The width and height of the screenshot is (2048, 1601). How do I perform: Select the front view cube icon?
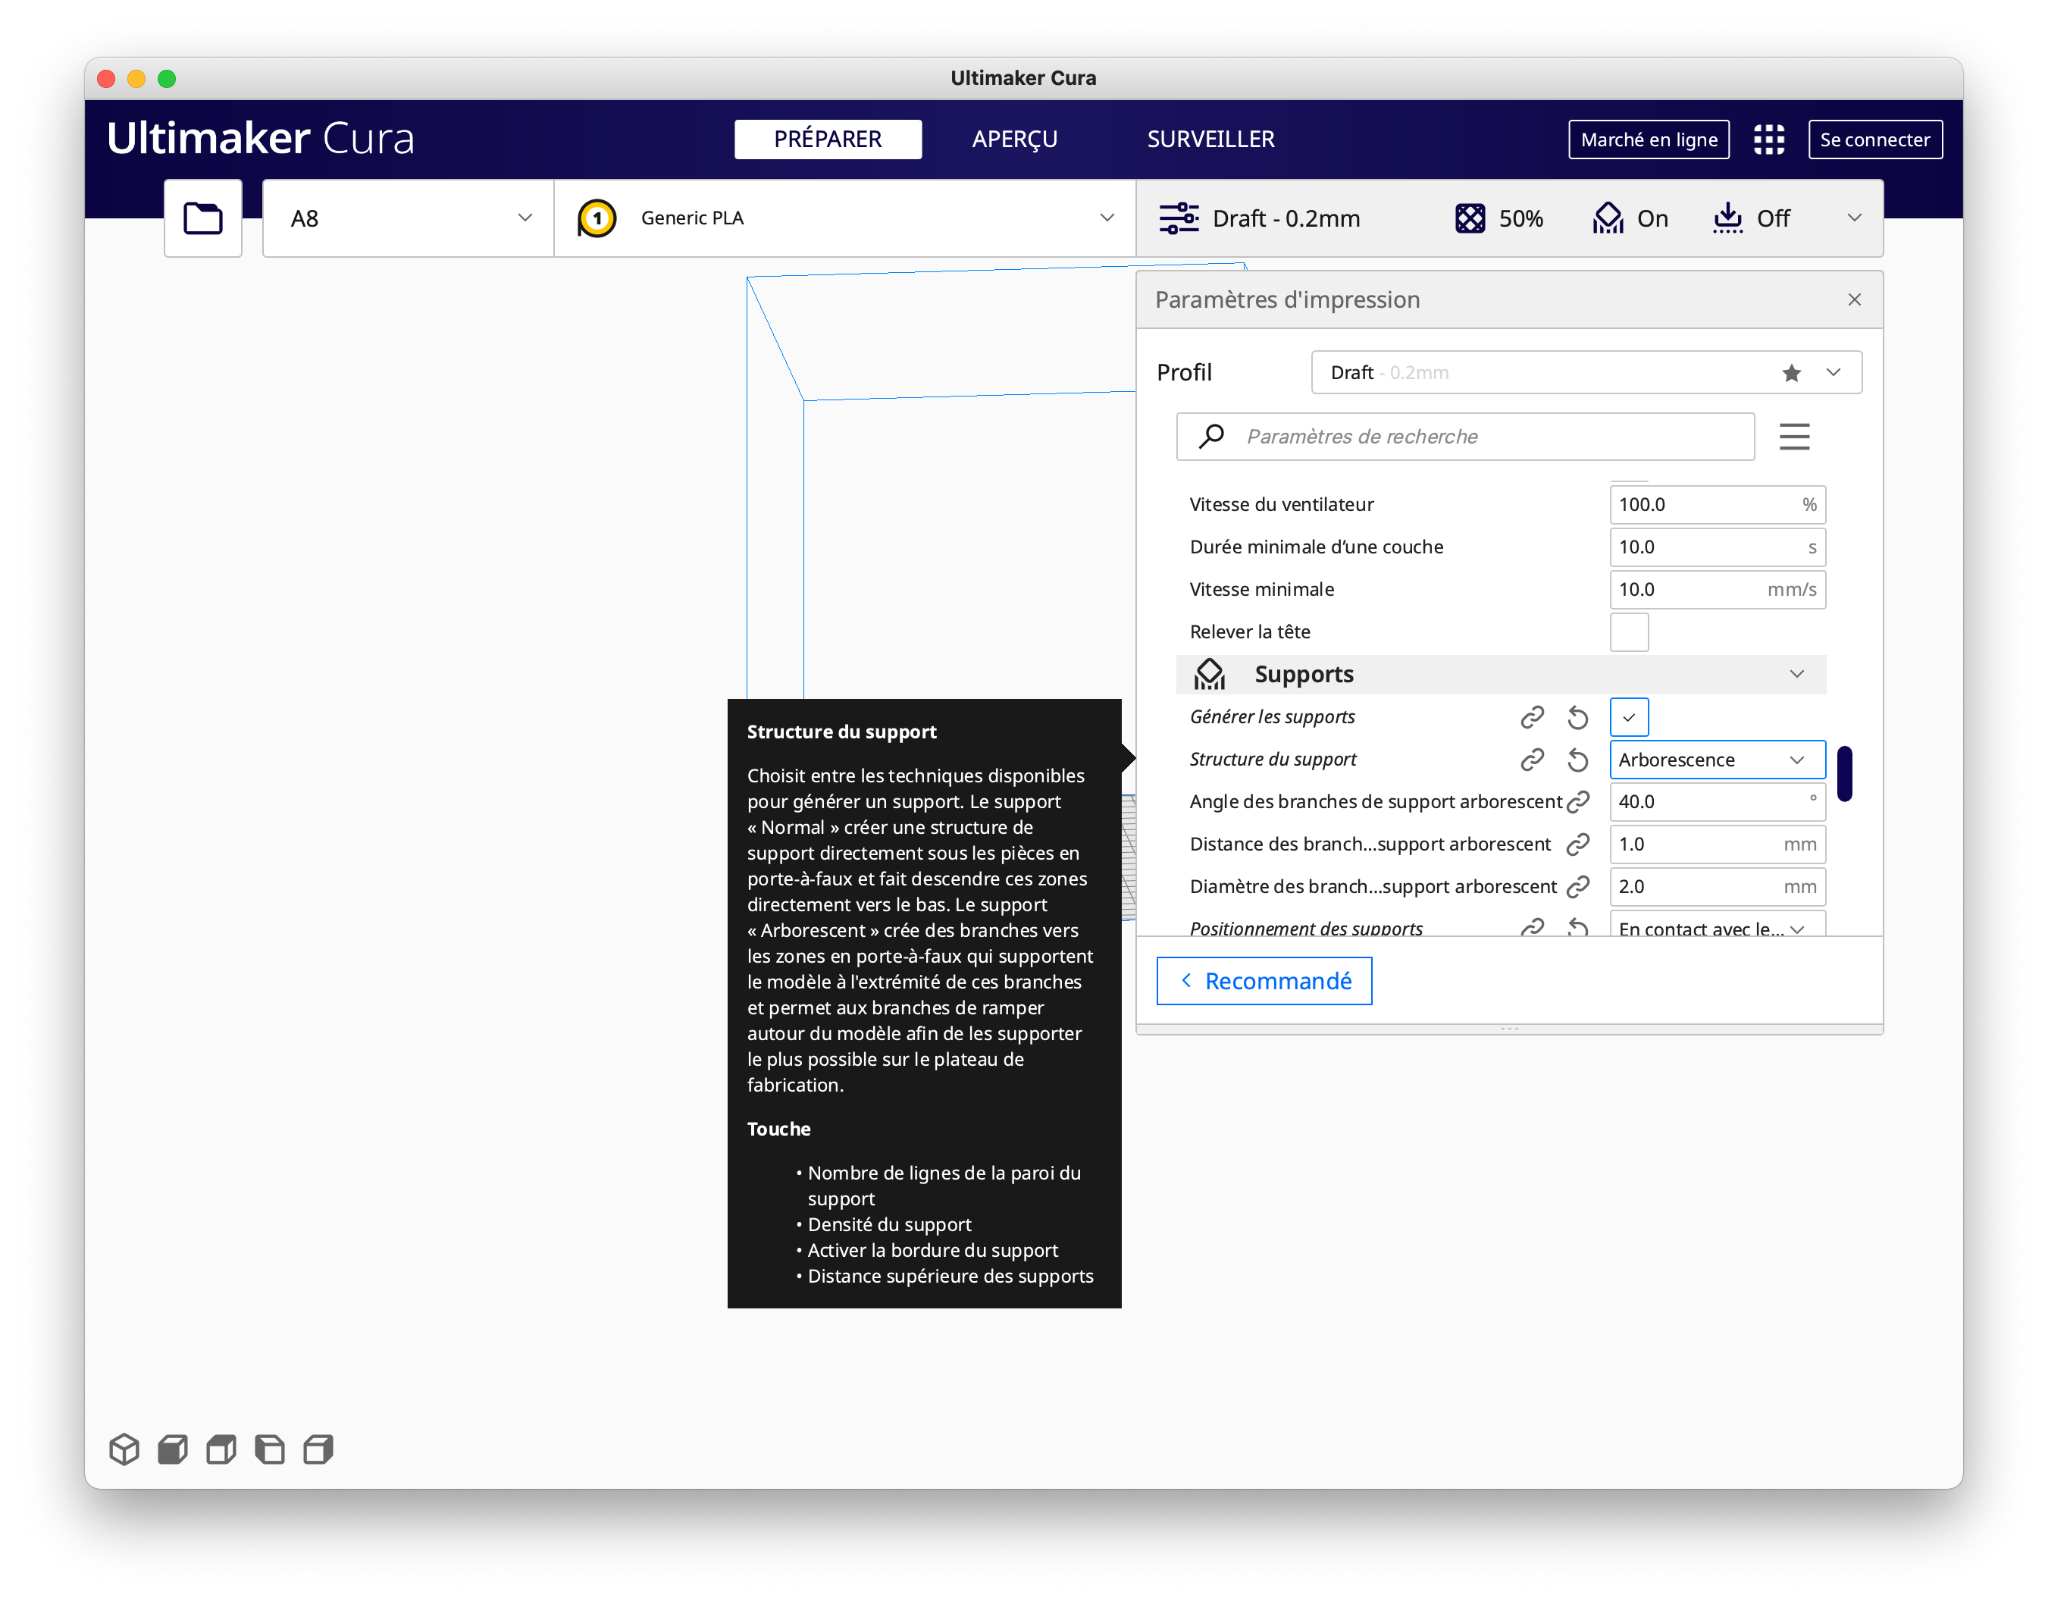173,1449
